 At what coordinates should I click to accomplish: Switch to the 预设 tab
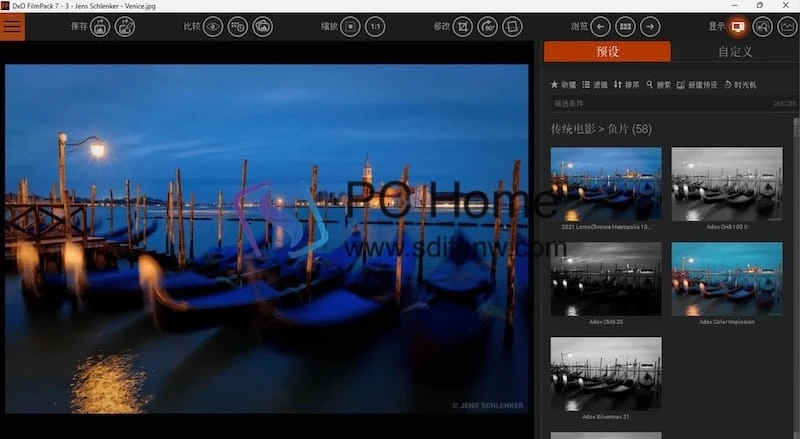pyautogui.click(x=607, y=52)
